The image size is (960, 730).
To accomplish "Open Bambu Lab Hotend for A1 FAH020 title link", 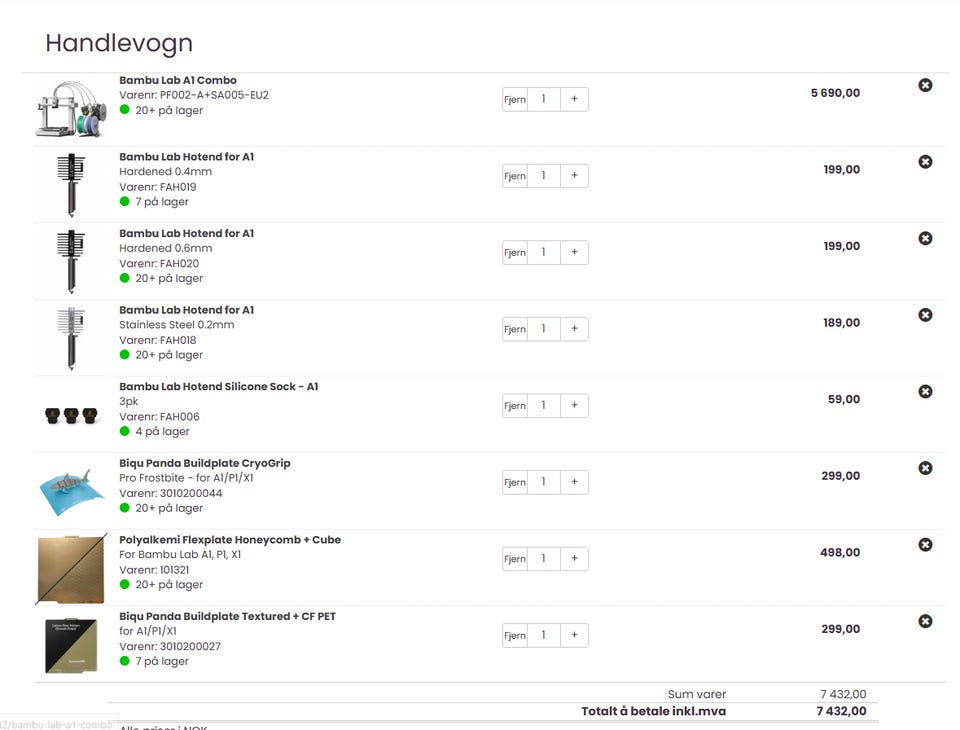I will [x=186, y=233].
